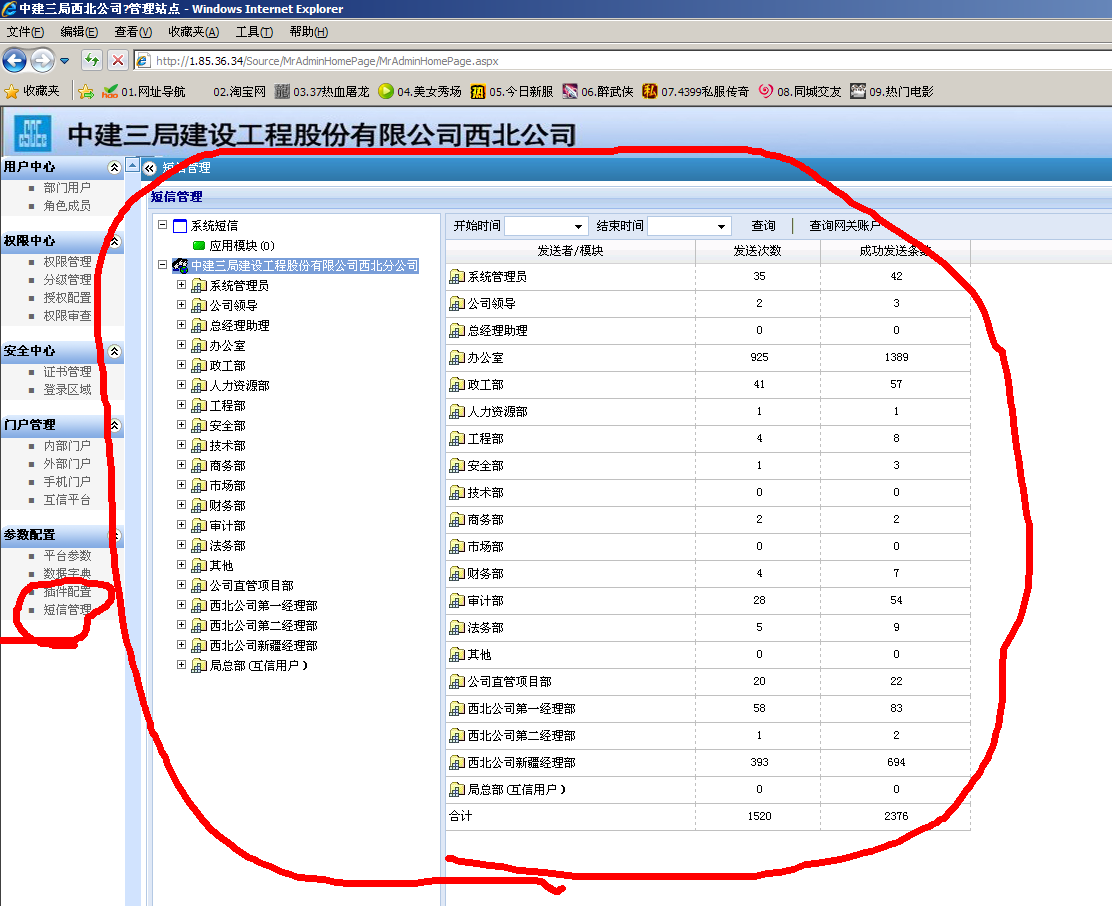Click the 审计部 folder icon in table
The image size is (1112, 906).
pyautogui.click(x=457, y=601)
